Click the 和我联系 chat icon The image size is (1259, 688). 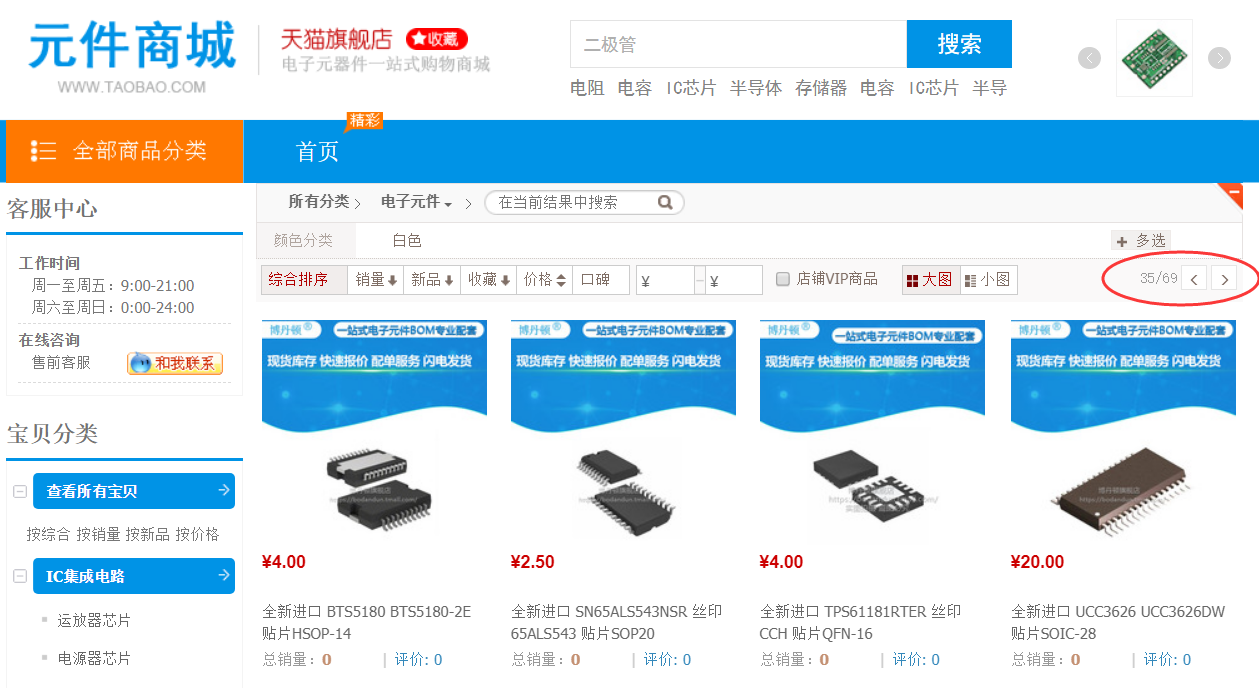(x=175, y=363)
